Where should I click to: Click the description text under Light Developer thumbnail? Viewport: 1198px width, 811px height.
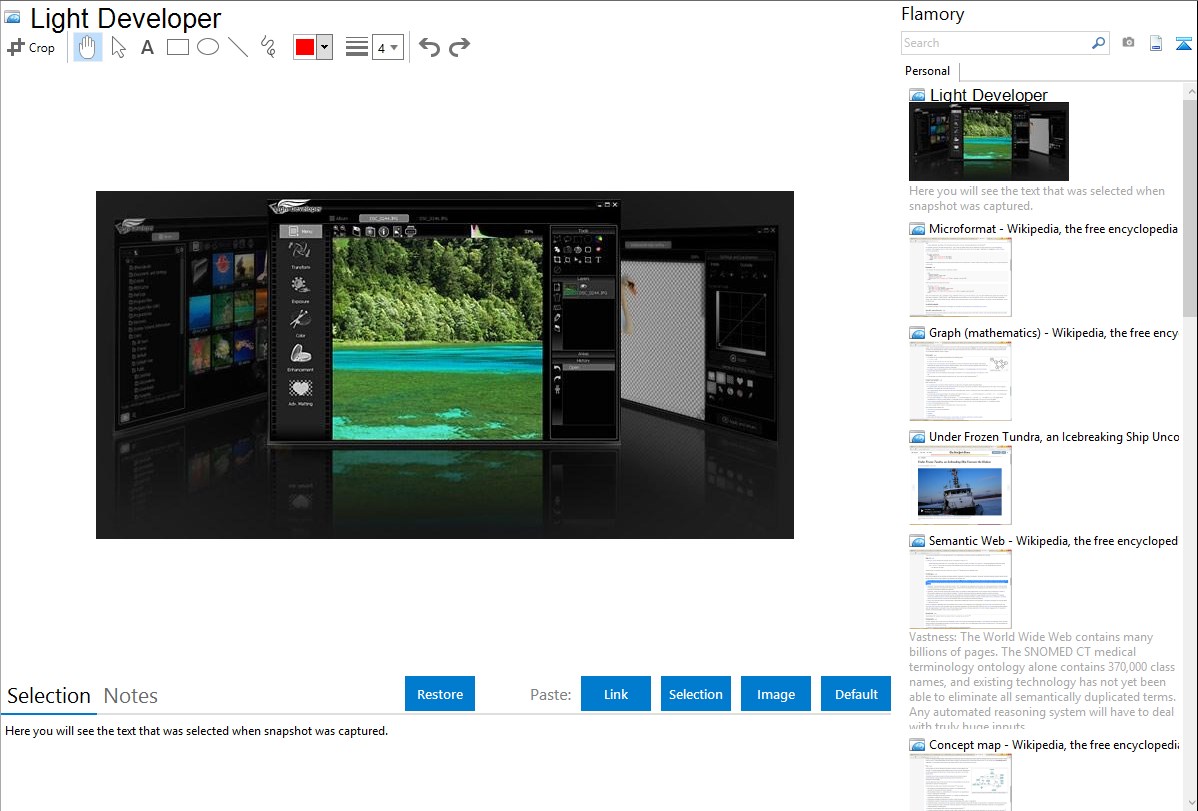tap(1037, 198)
